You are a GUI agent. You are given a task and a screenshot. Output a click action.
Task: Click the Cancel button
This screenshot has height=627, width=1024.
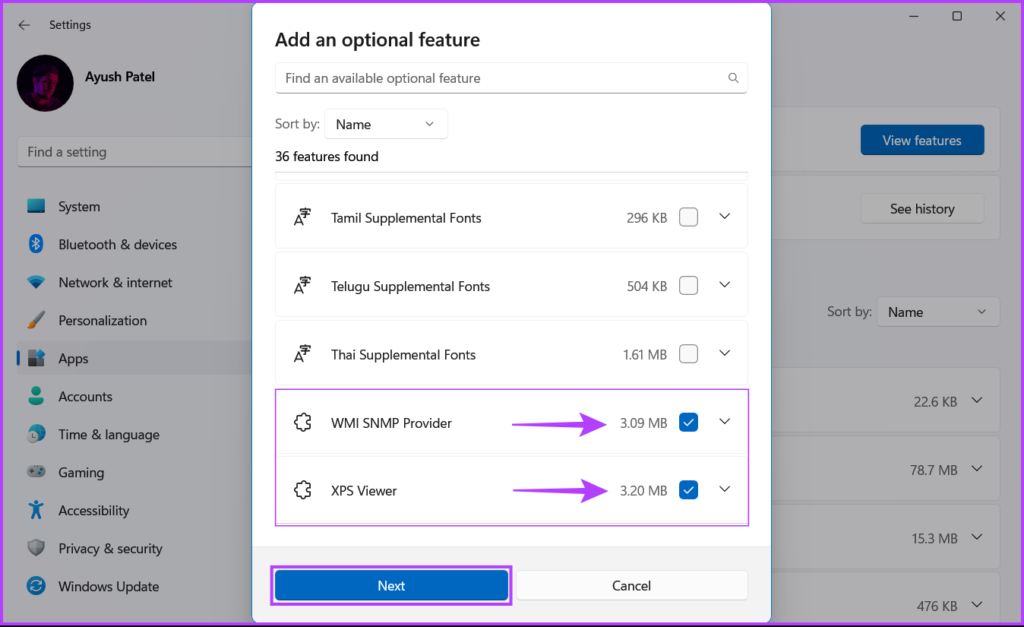pos(632,586)
